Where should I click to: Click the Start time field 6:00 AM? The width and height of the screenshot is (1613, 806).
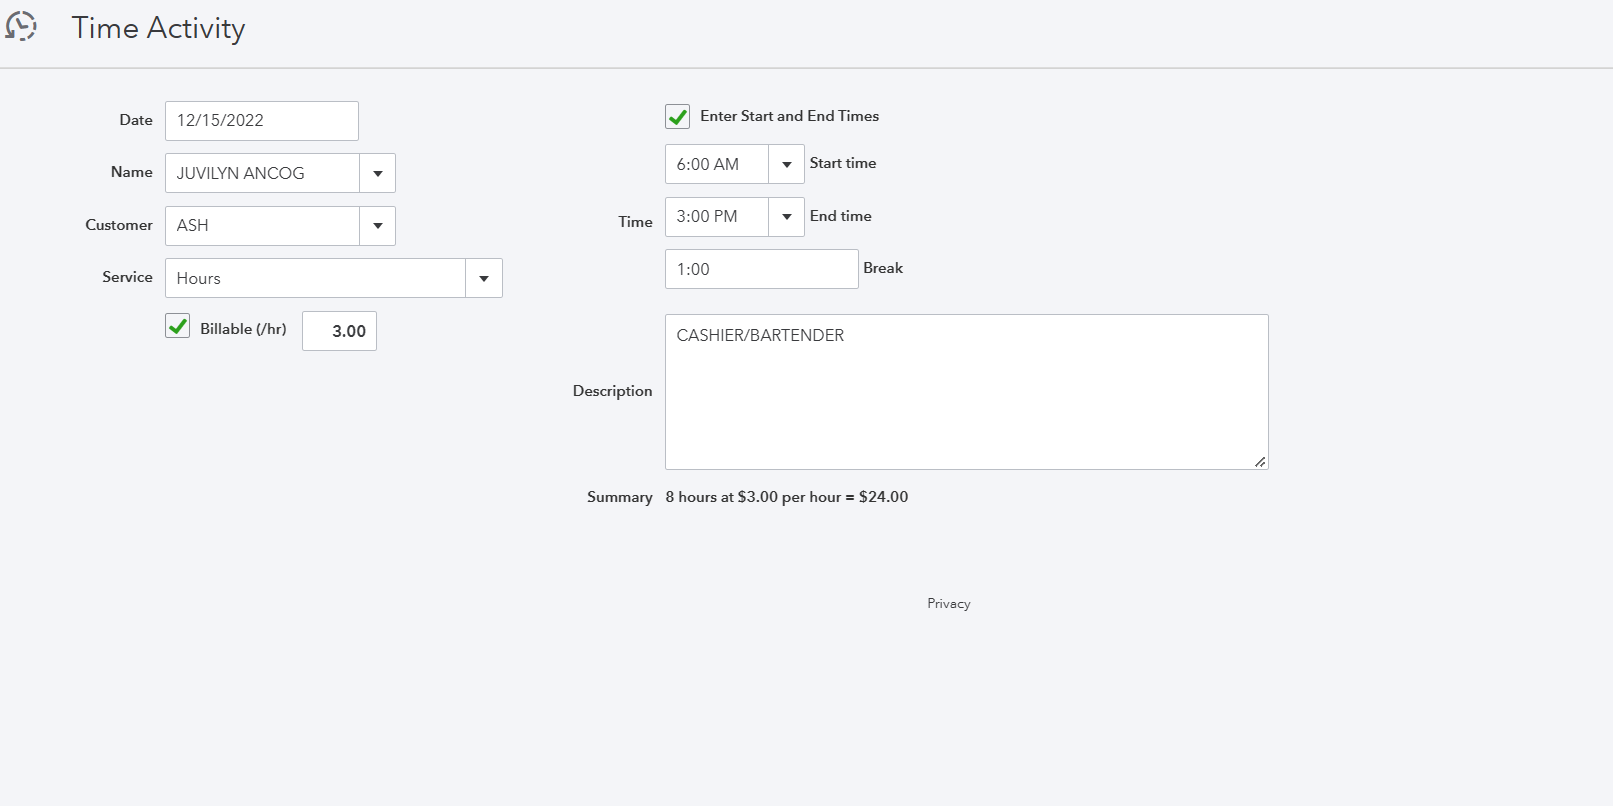point(717,164)
